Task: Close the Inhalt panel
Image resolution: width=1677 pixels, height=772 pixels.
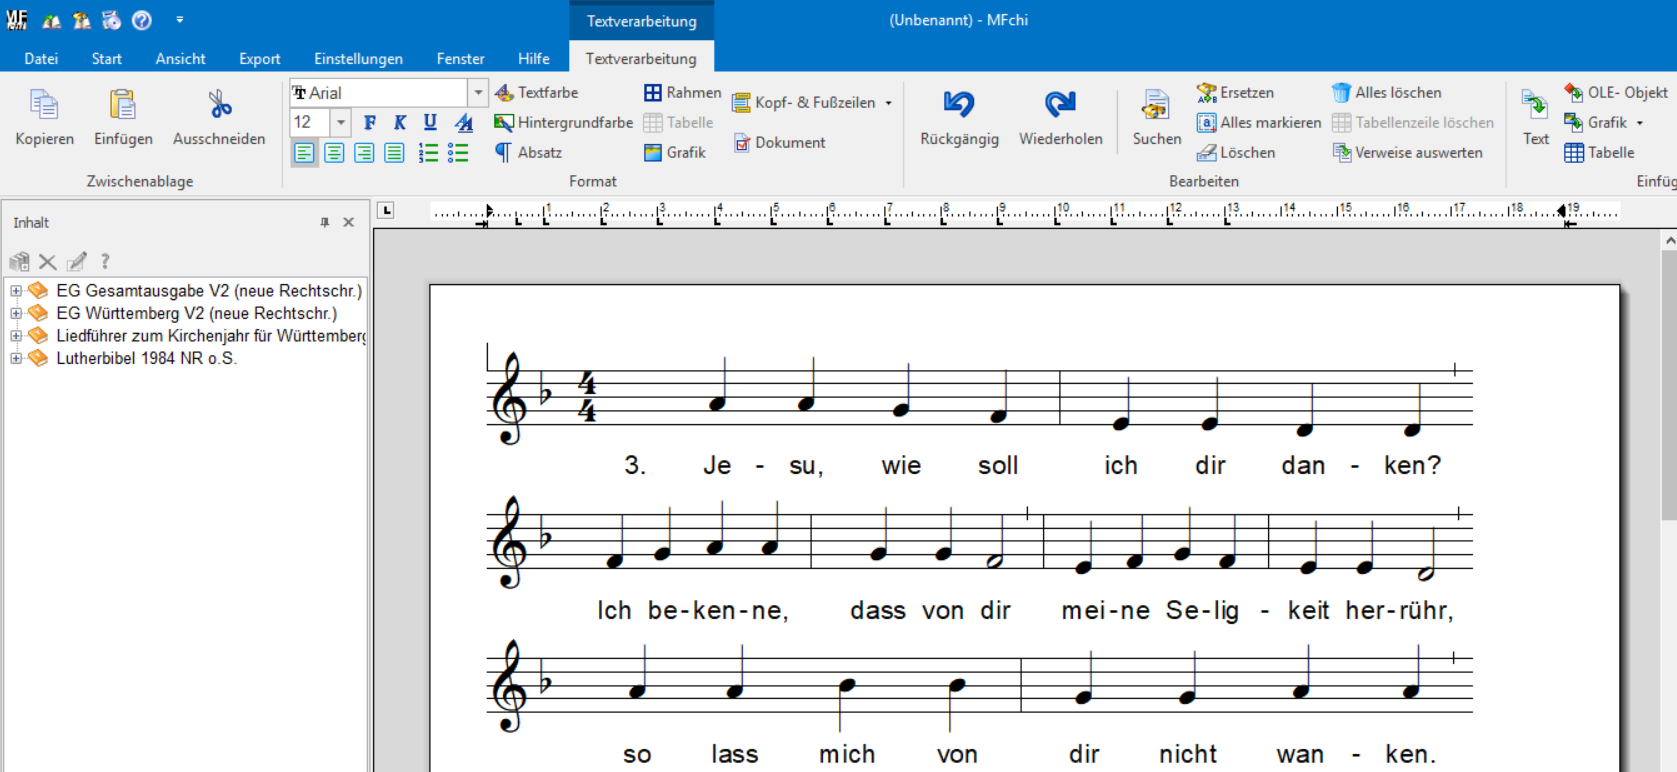Action: 349,222
